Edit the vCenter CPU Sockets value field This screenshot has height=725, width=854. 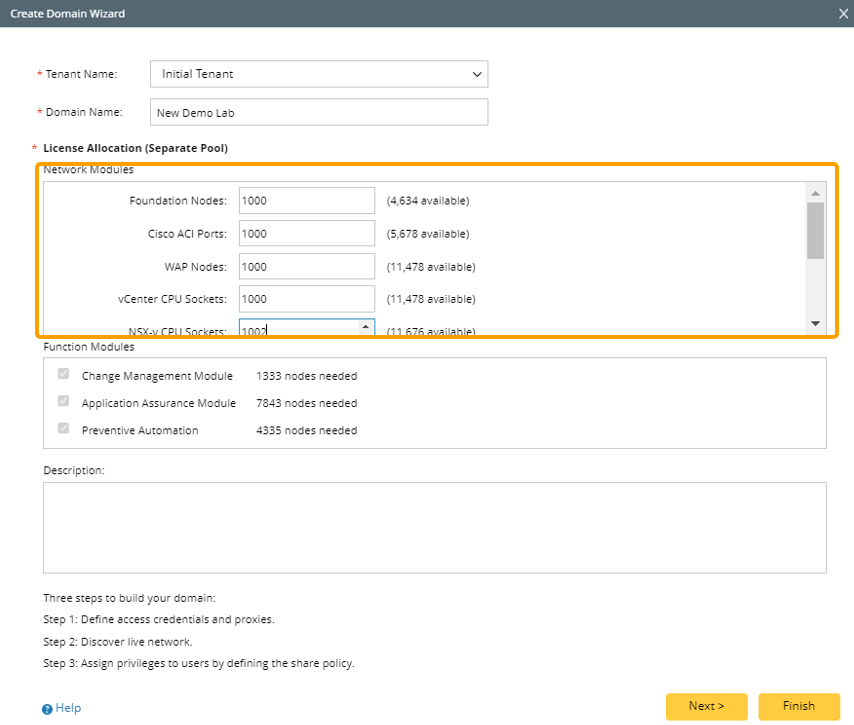coord(306,299)
